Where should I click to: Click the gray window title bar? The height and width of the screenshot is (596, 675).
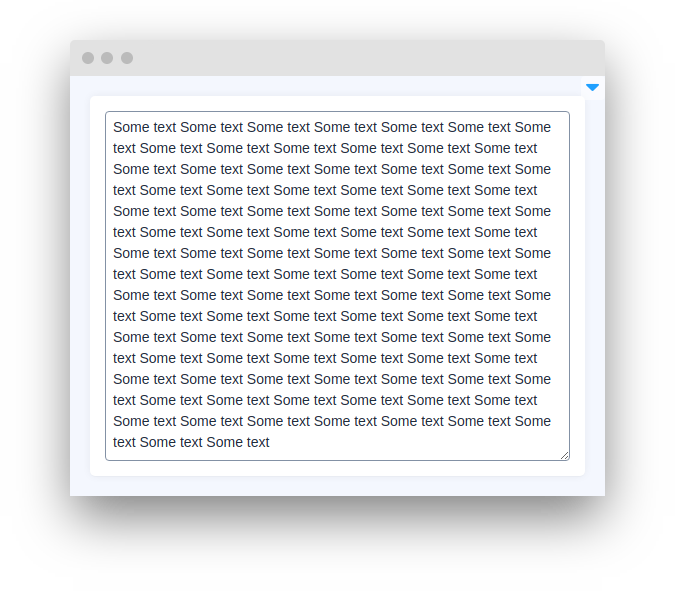(338, 58)
